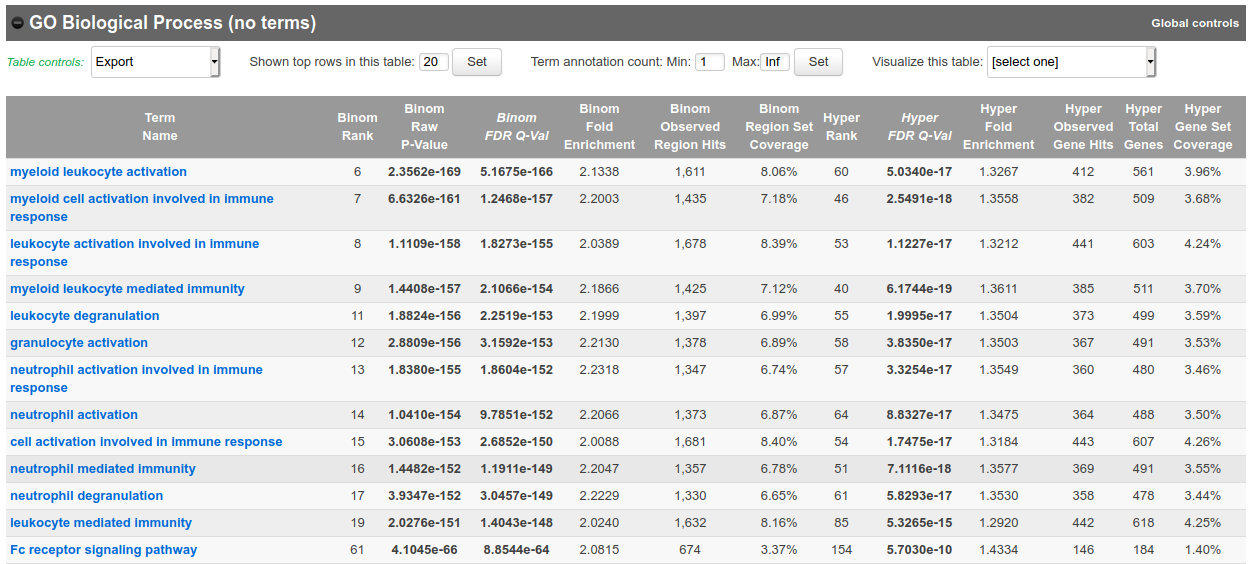Sort table by Hyper FDR Q-Val
The width and height of the screenshot is (1254, 564).
tap(919, 126)
